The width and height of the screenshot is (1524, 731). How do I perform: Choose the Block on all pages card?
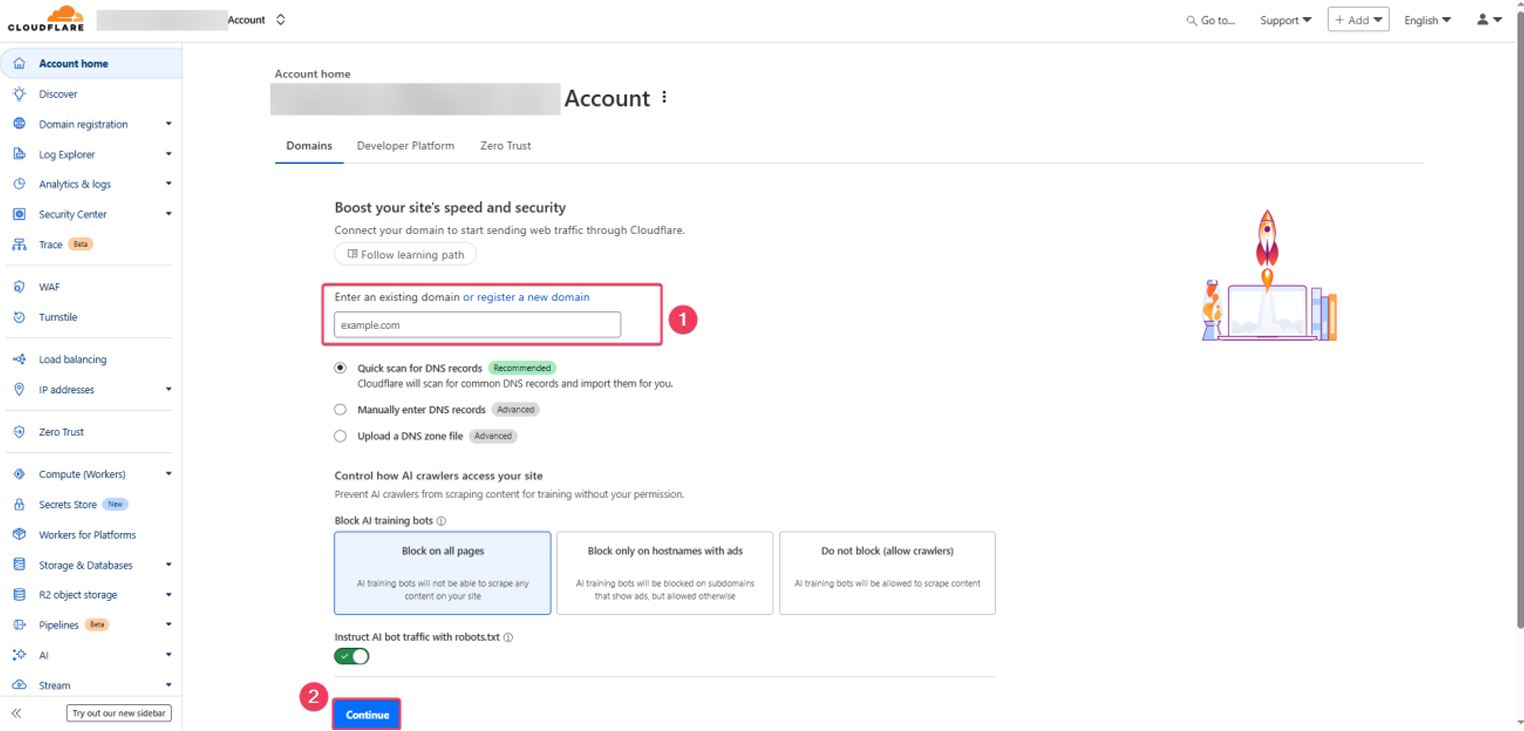pyautogui.click(x=443, y=573)
